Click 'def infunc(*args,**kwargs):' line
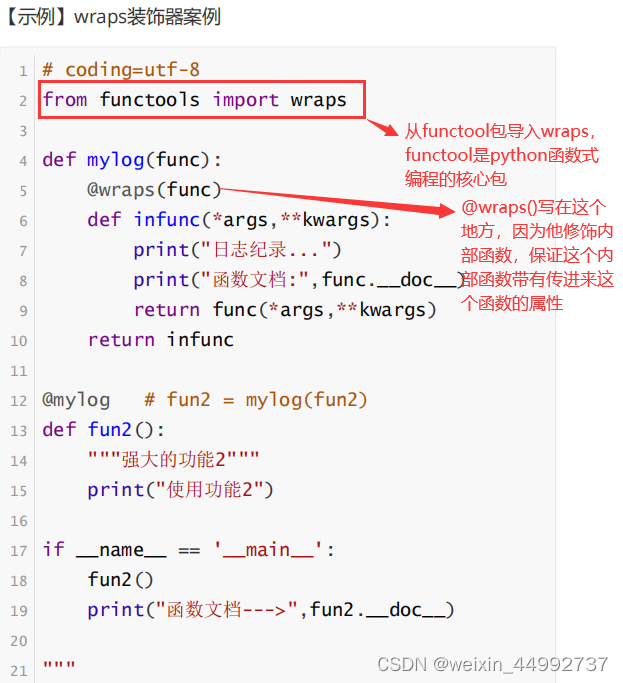Image resolution: width=623 pixels, height=683 pixels. (239, 220)
